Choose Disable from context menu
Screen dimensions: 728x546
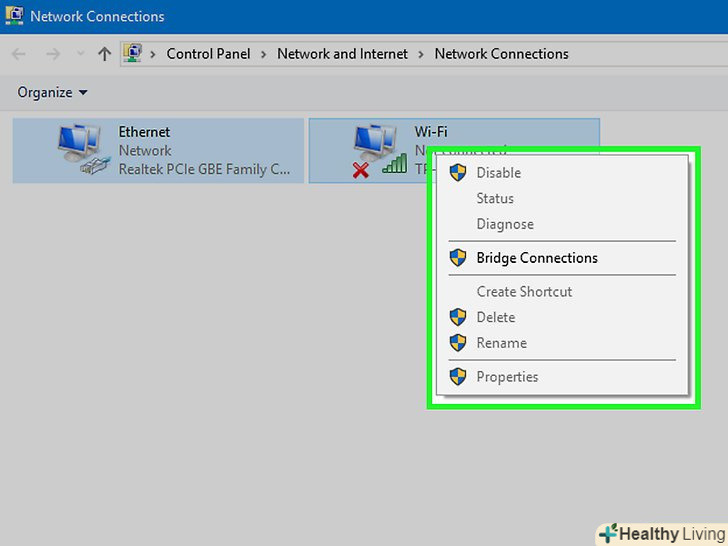pos(562,173)
